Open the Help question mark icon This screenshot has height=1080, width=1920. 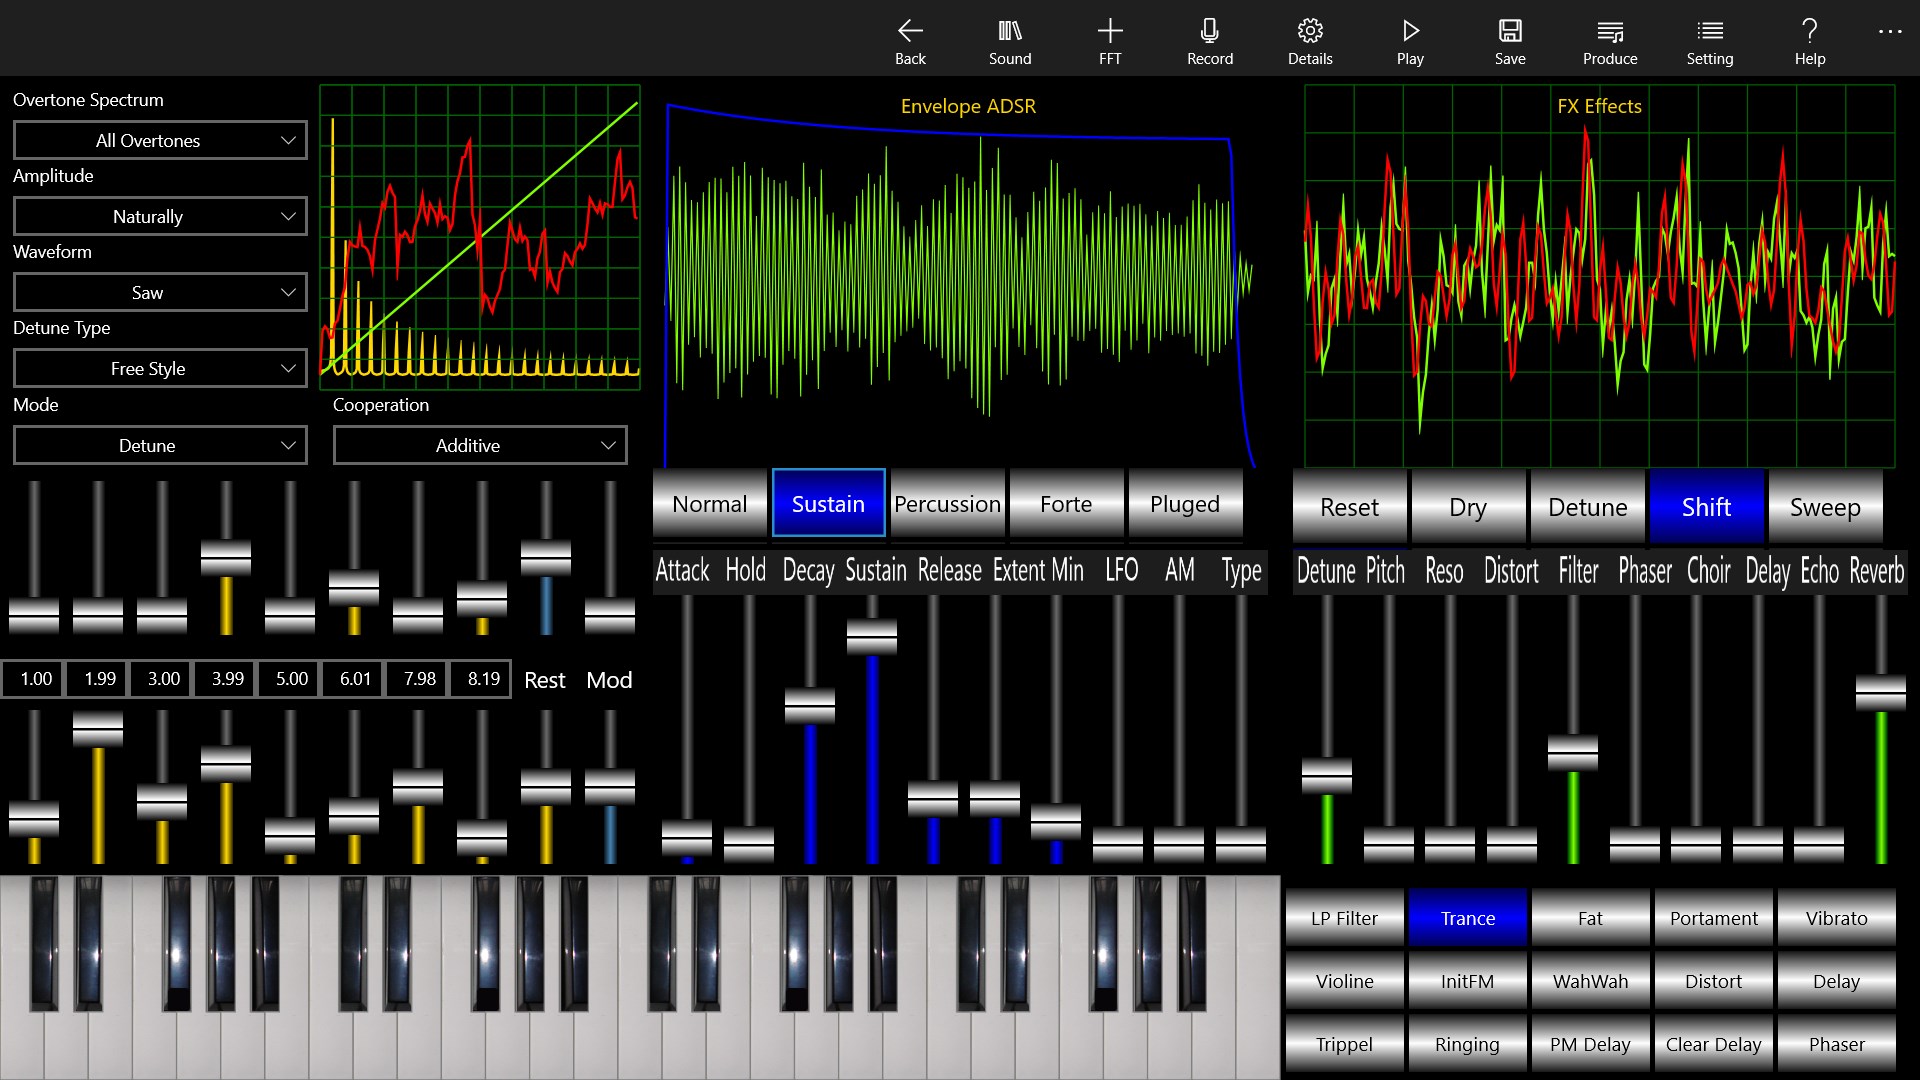1809,31
